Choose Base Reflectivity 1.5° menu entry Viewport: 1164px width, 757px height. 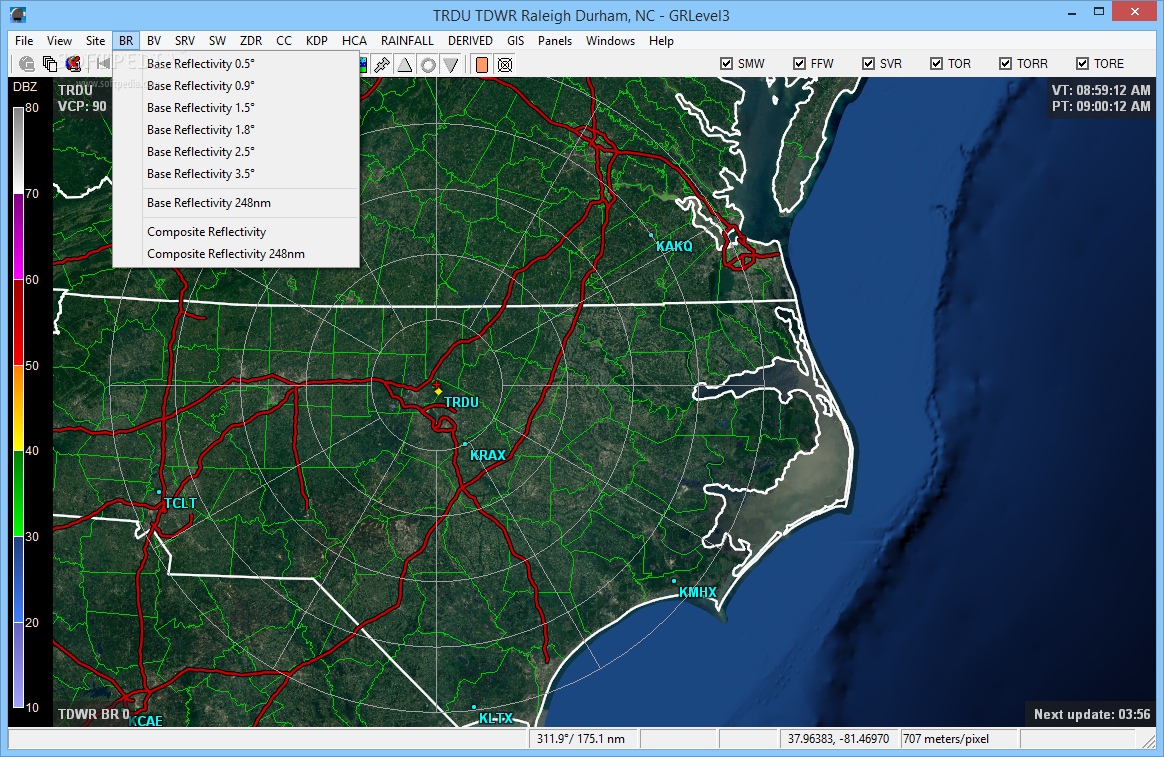point(236,108)
